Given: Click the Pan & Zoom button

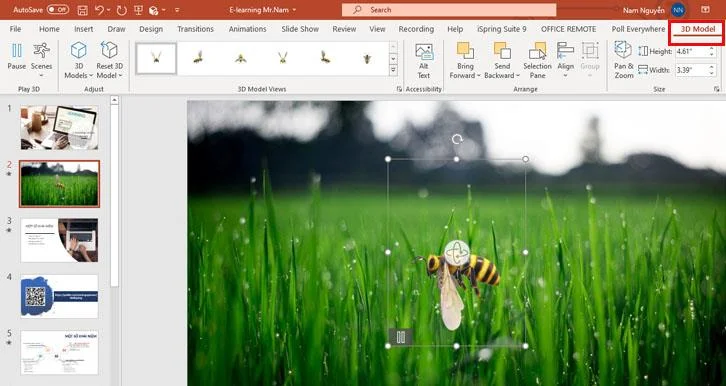Looking at the screenshot, I should pyautogui.click(x=624, y=60).
